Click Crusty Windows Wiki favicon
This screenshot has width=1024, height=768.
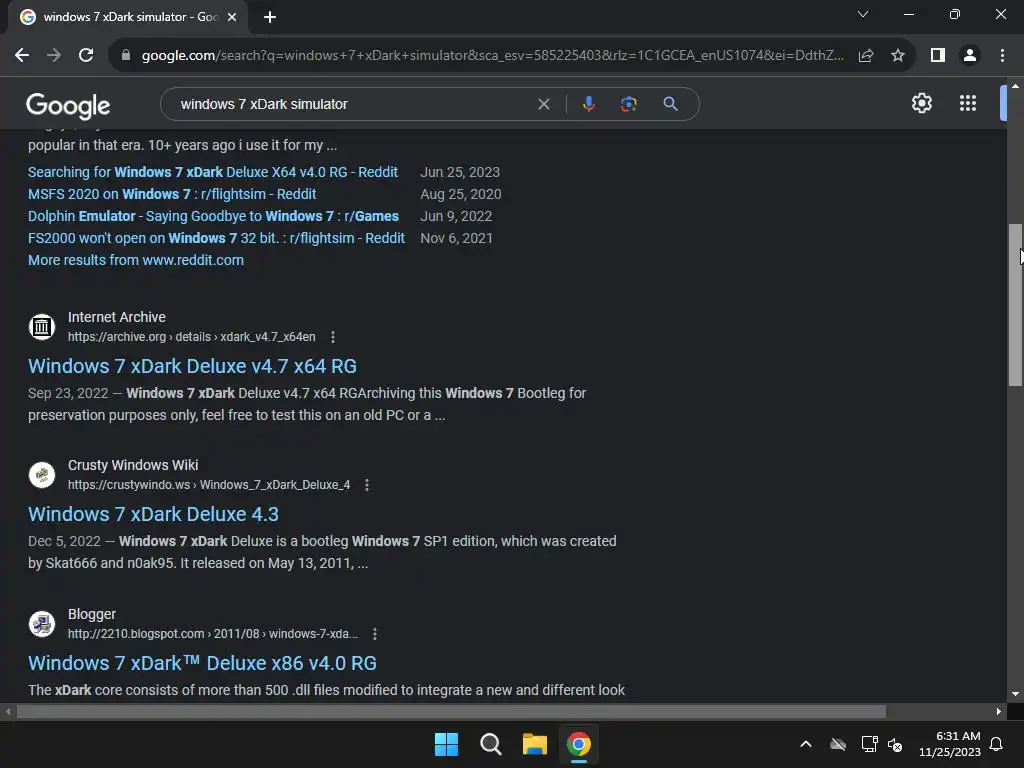pos(42,475)
